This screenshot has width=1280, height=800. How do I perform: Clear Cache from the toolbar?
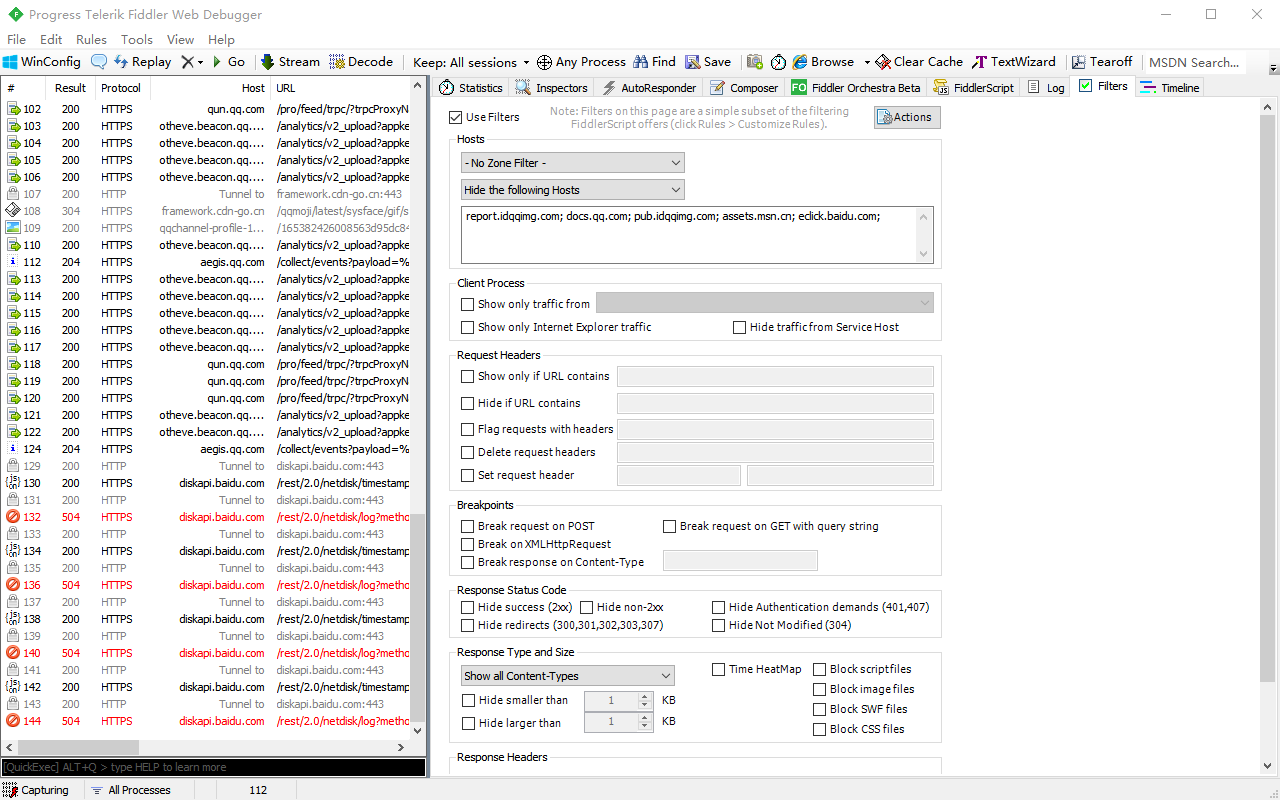919,62
